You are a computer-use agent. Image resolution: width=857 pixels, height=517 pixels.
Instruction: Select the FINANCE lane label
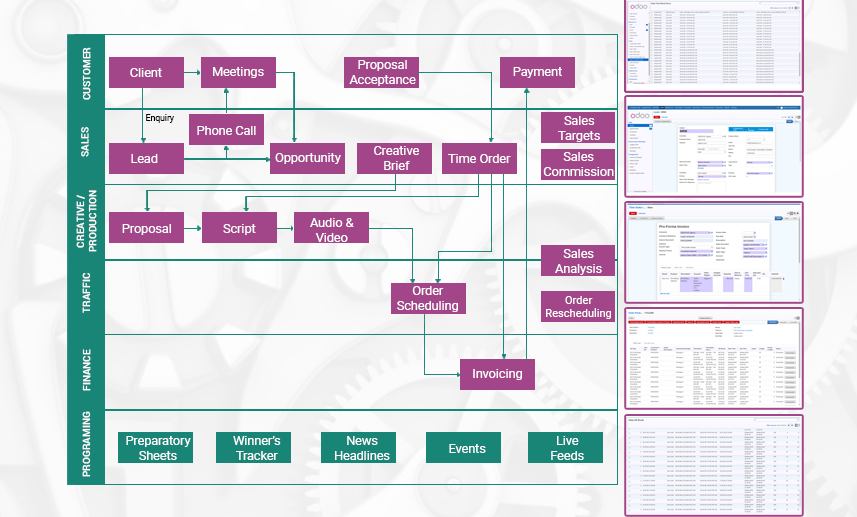(x=86, y=370)
